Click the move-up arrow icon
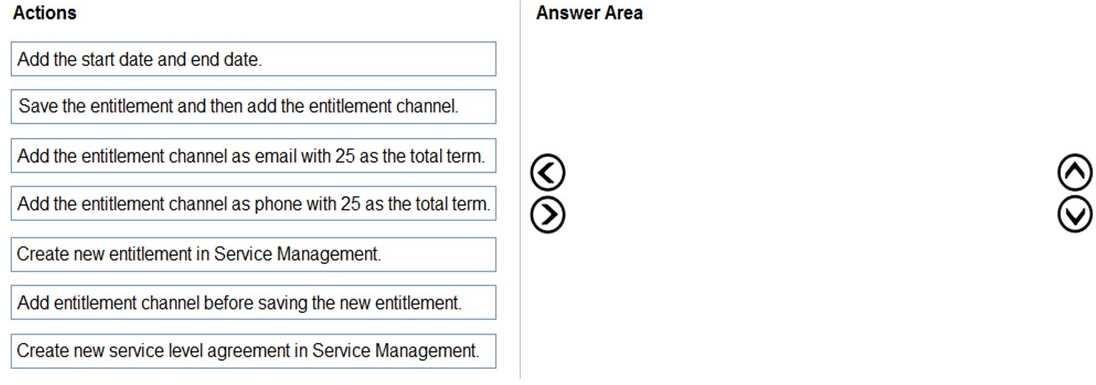Screen dimensions: 1096x385 coord(1076,175)
